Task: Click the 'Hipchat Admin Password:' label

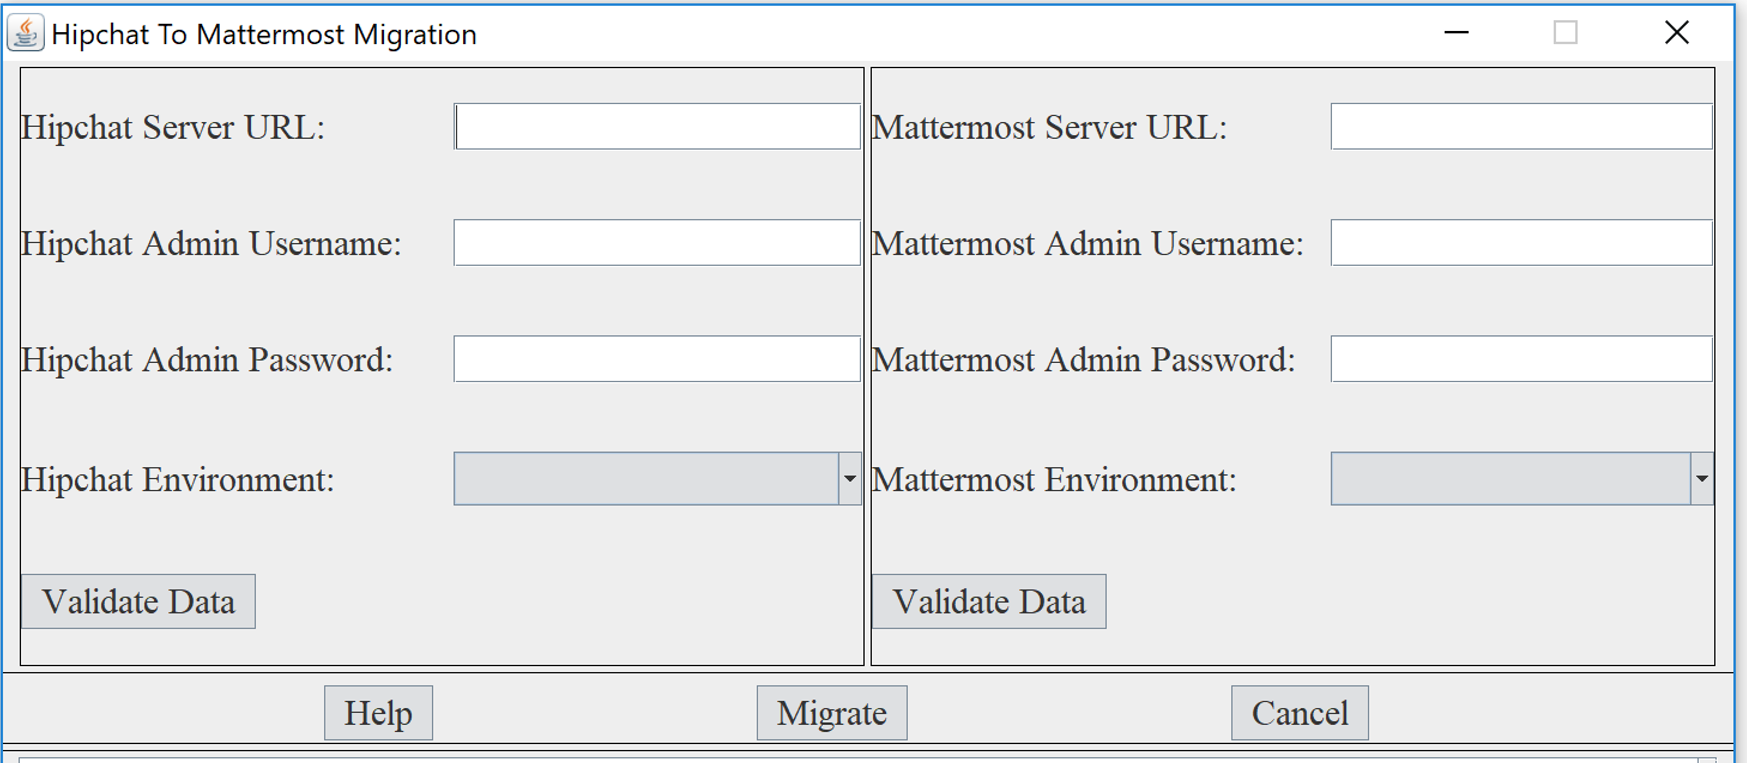Action: (x=207, y=360)
